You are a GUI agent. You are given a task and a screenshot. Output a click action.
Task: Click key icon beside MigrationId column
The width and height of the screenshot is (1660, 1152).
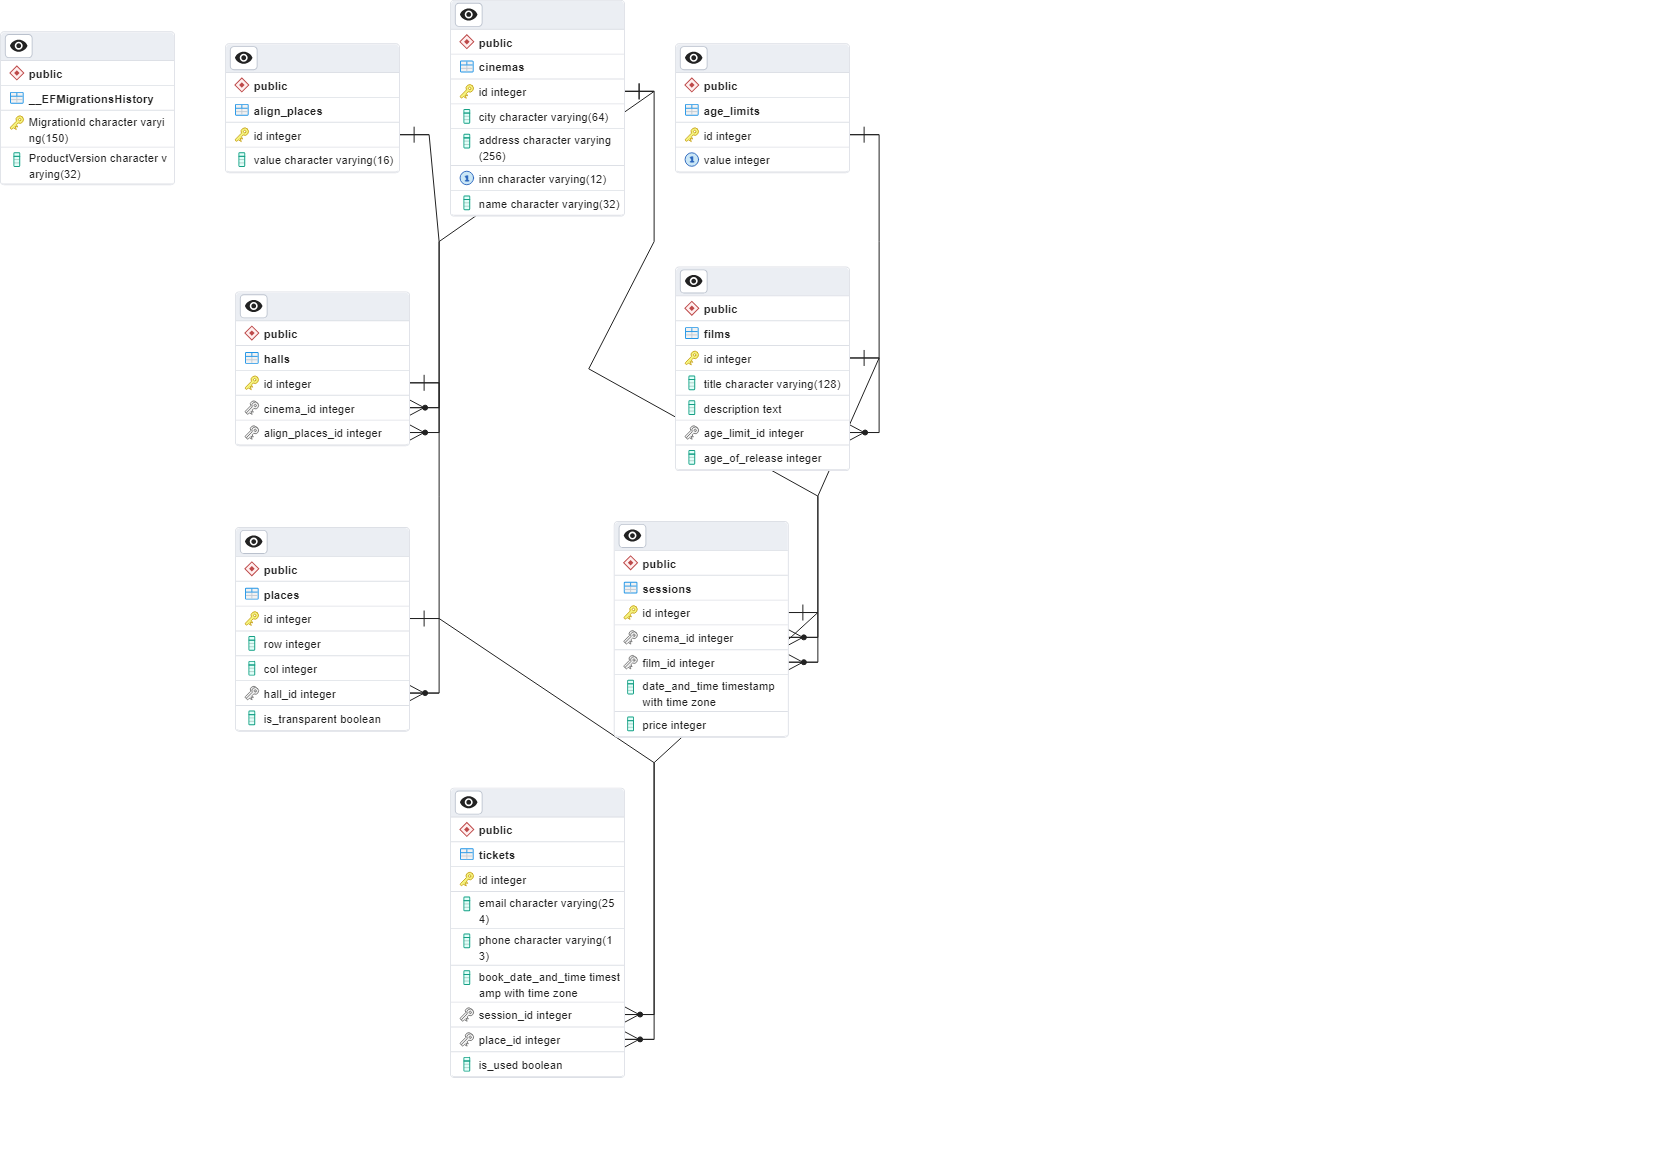(16, 123)
